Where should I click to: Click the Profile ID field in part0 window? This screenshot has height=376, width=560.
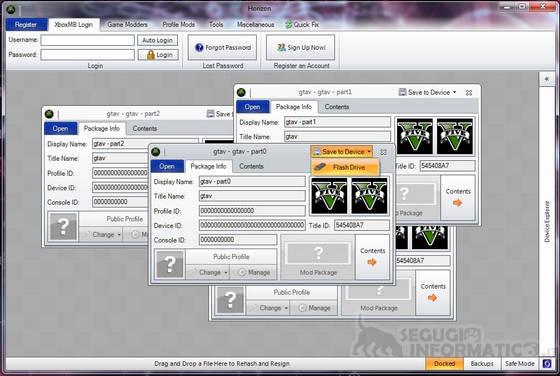pyautogui.click(x=252, y=211)
